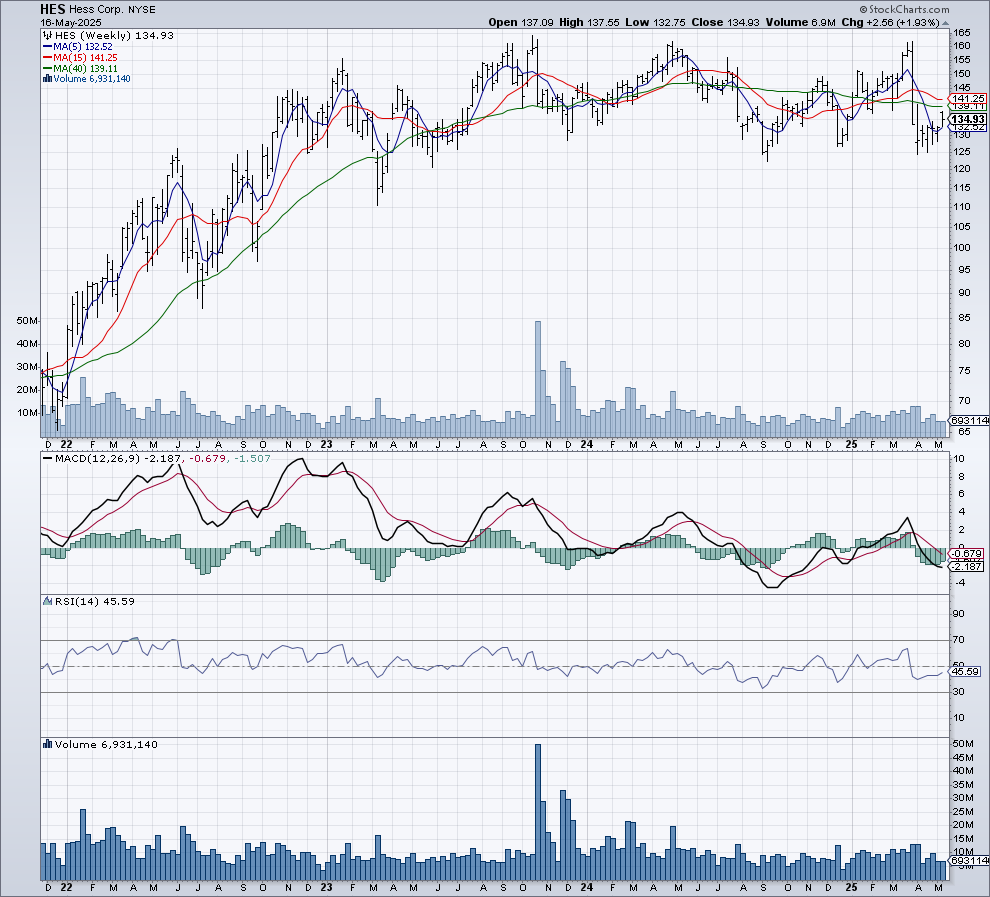The height and width of the screenshot is (897, 990).
Task: Click the 6931140 volume tag beside the price chart
Action: coord(969,420)
